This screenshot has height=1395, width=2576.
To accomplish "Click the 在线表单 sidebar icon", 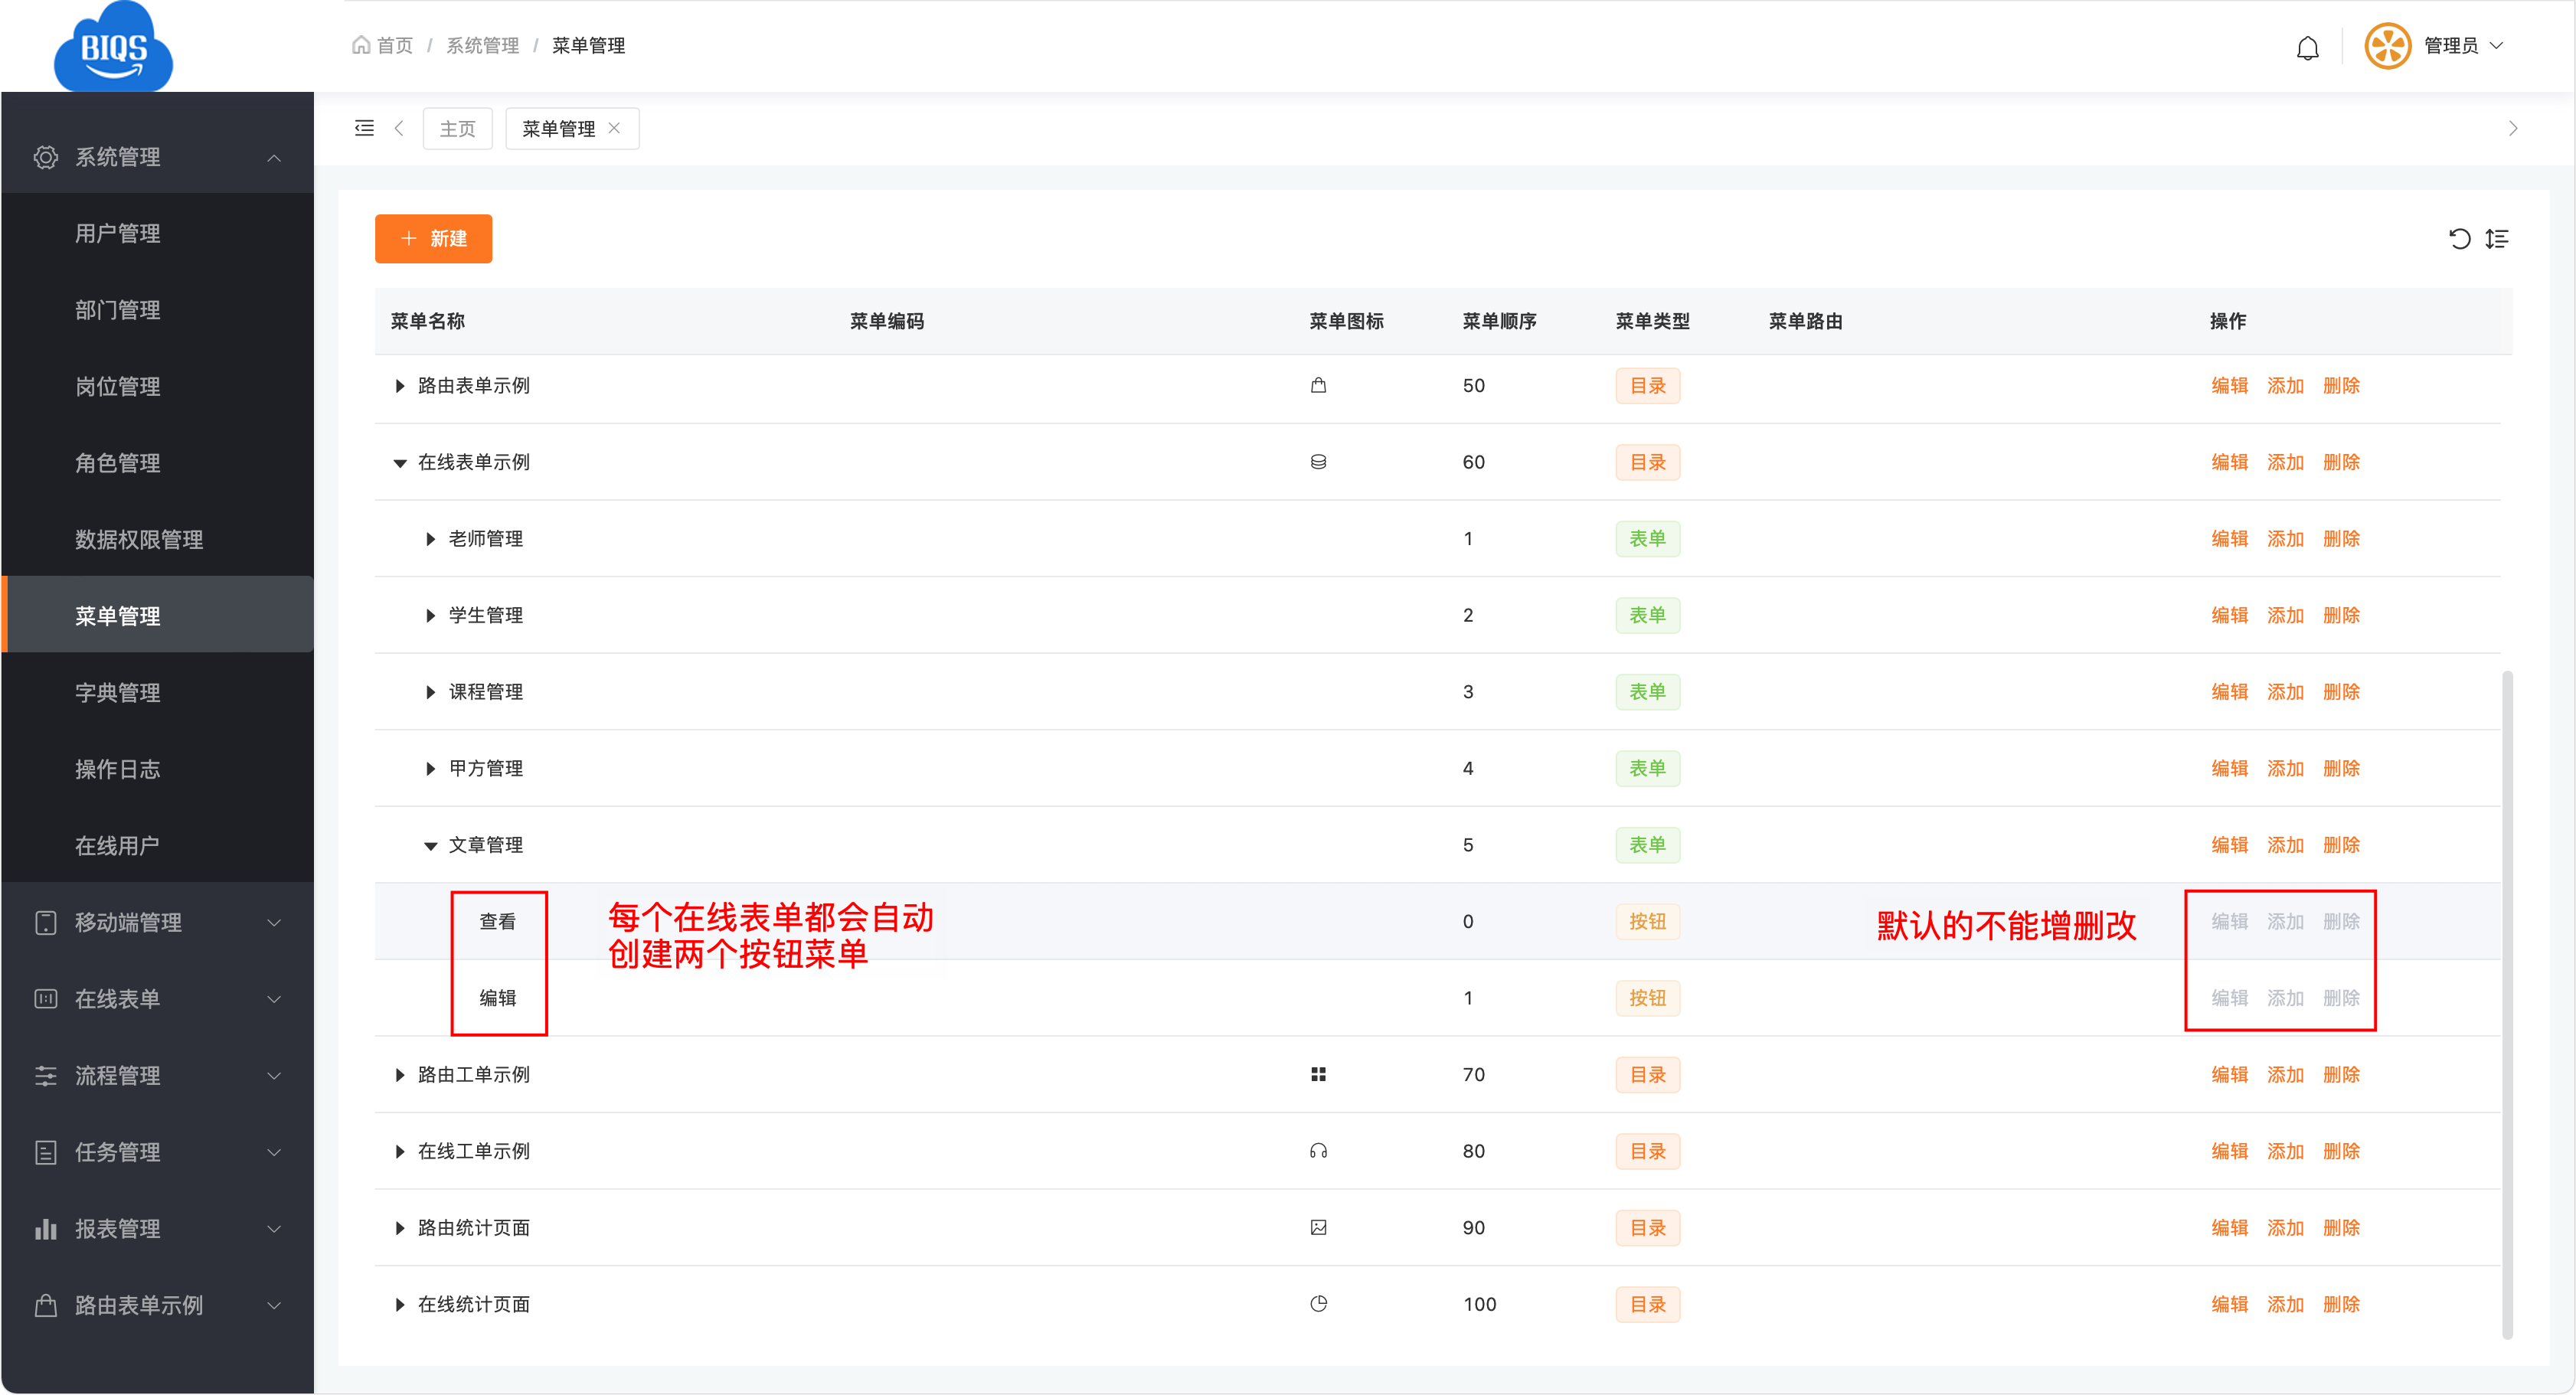I will tap(46, 999).
